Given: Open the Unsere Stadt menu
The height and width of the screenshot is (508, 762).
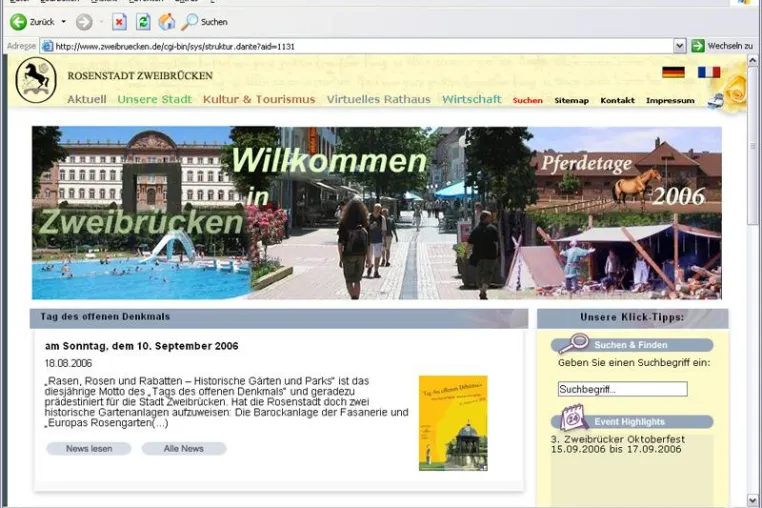Looking at the screenshot, I should [x=155, y=99].
